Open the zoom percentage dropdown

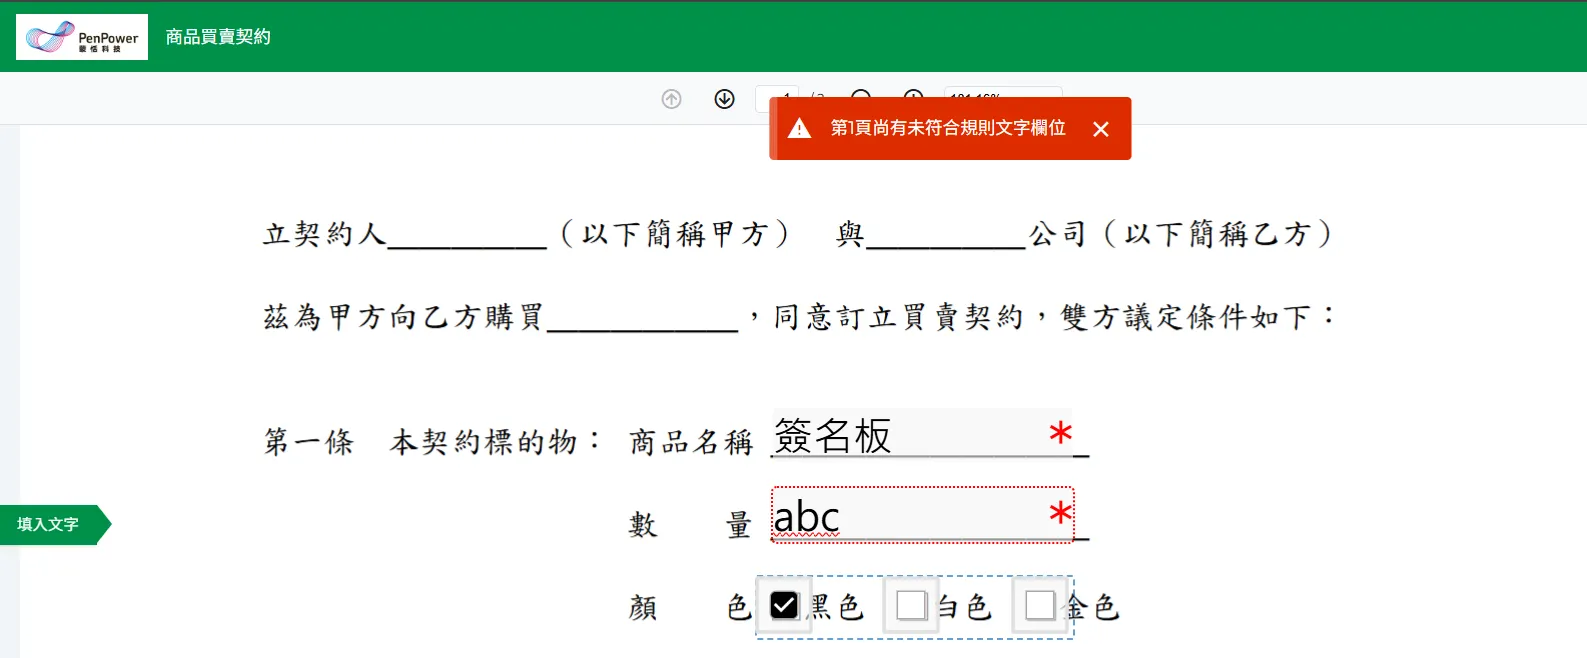(x=1002, y=93)
